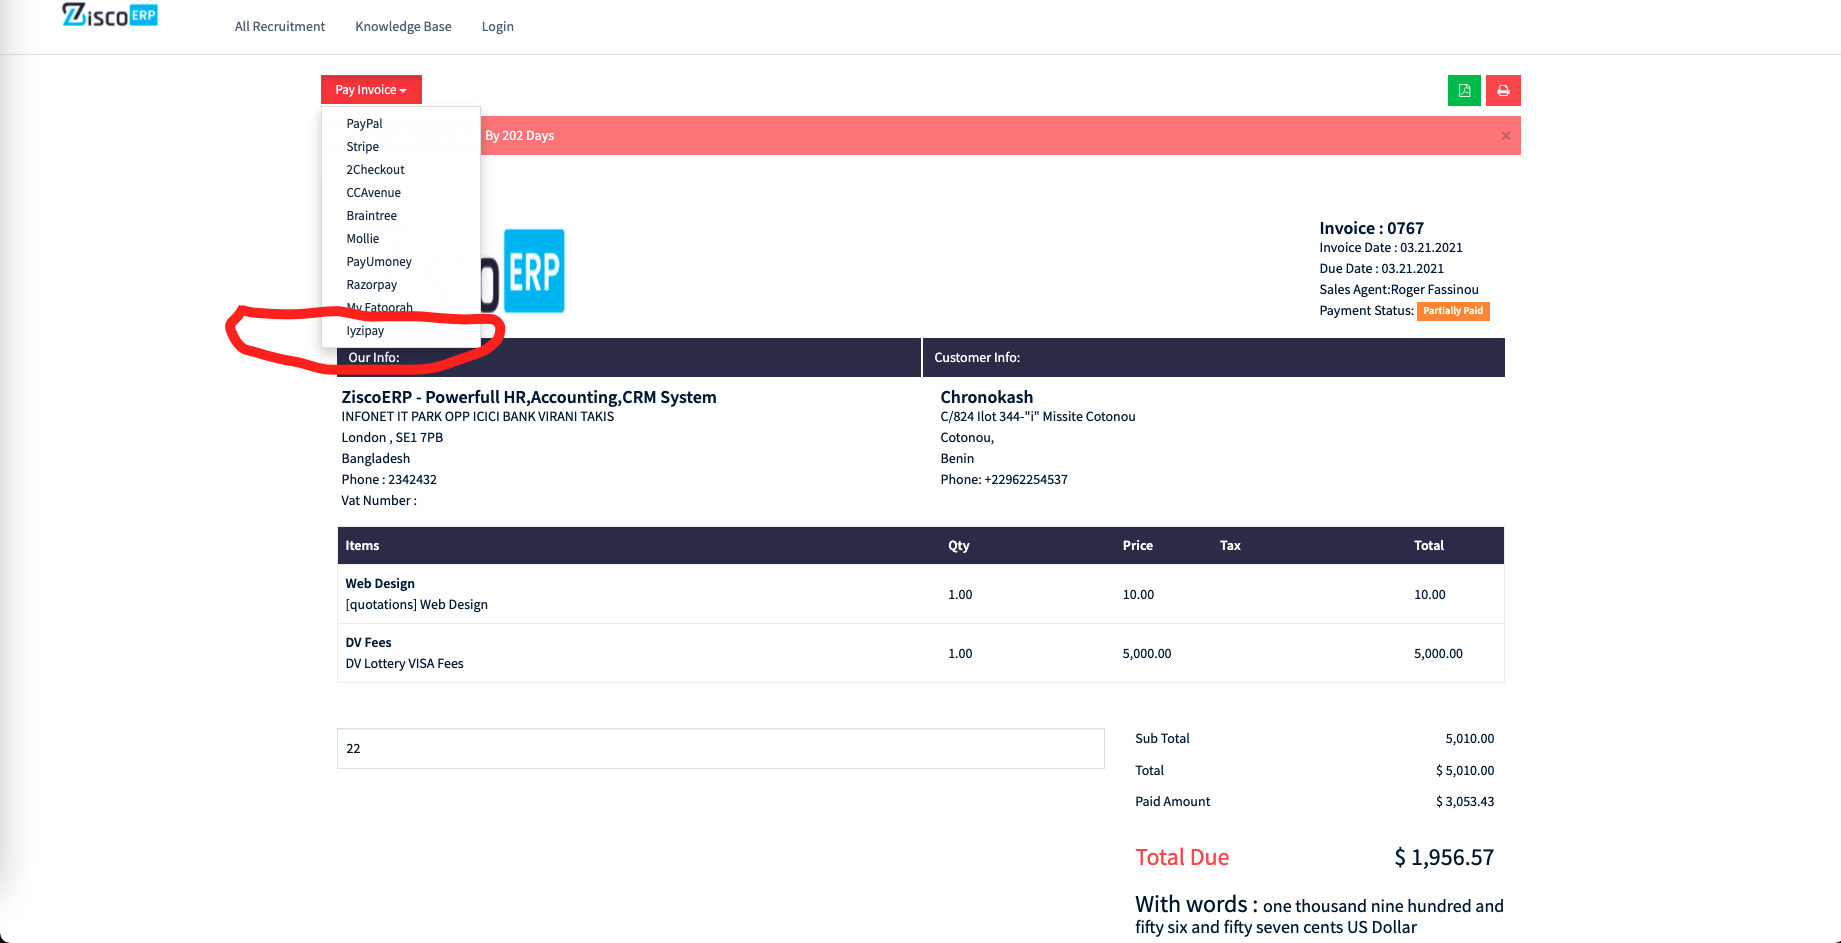Viewport: 1841px width, 943px height.
Task: Choose Razorpay payment option
Action: coord(371,284)
